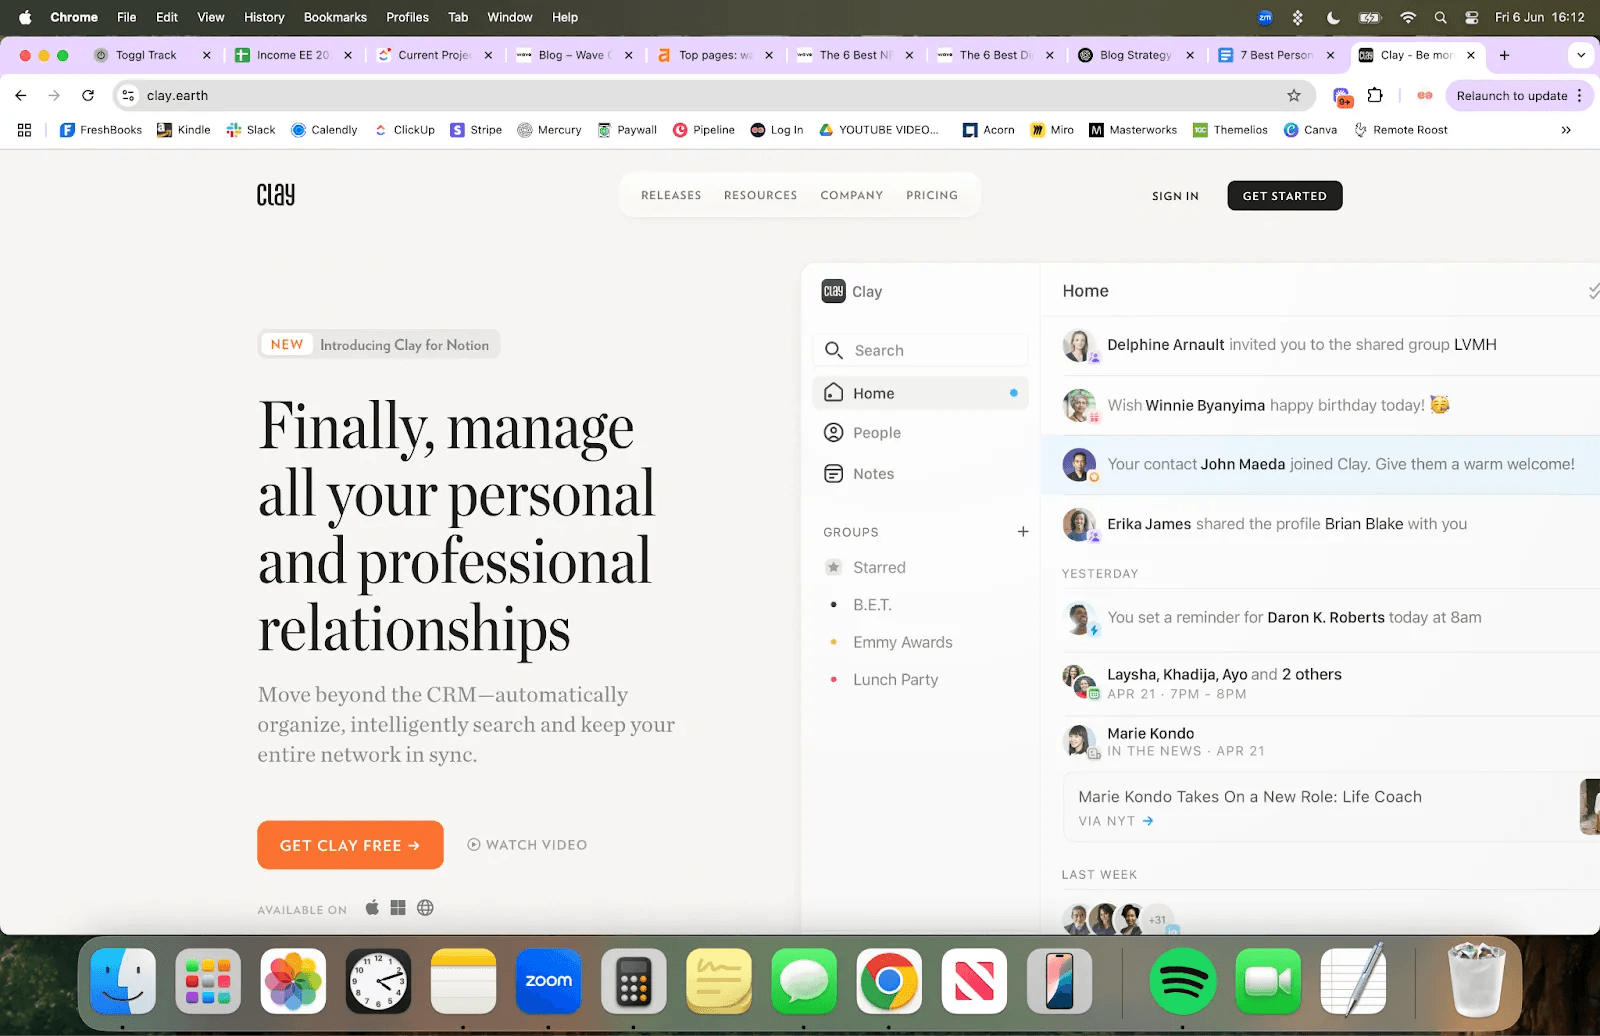1600x1036 pixels.
Task: Switch to the Blog Strategy tab
Action: tap(1135, 55)
